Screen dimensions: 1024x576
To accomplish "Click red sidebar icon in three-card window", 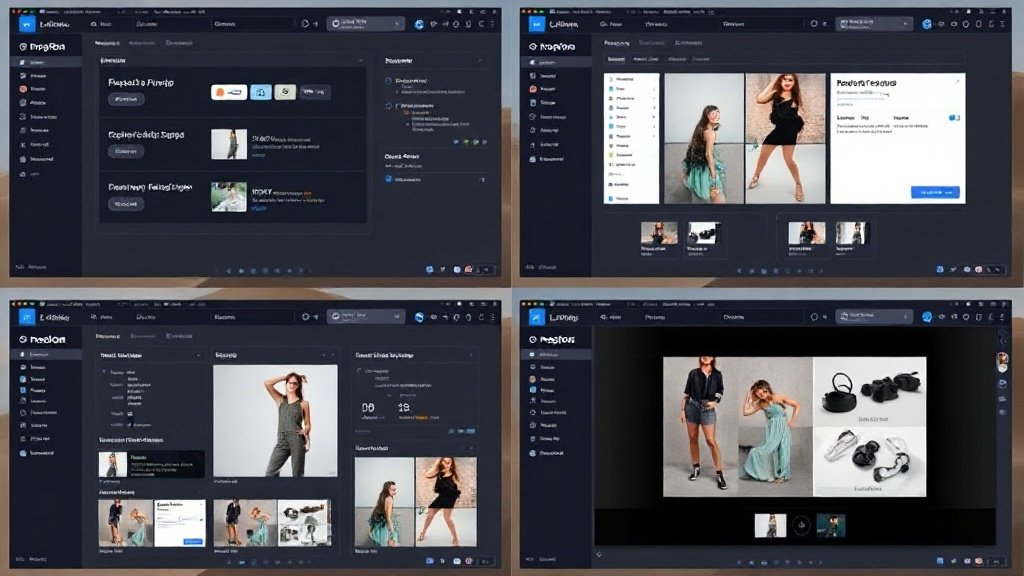I will (23, 89).
